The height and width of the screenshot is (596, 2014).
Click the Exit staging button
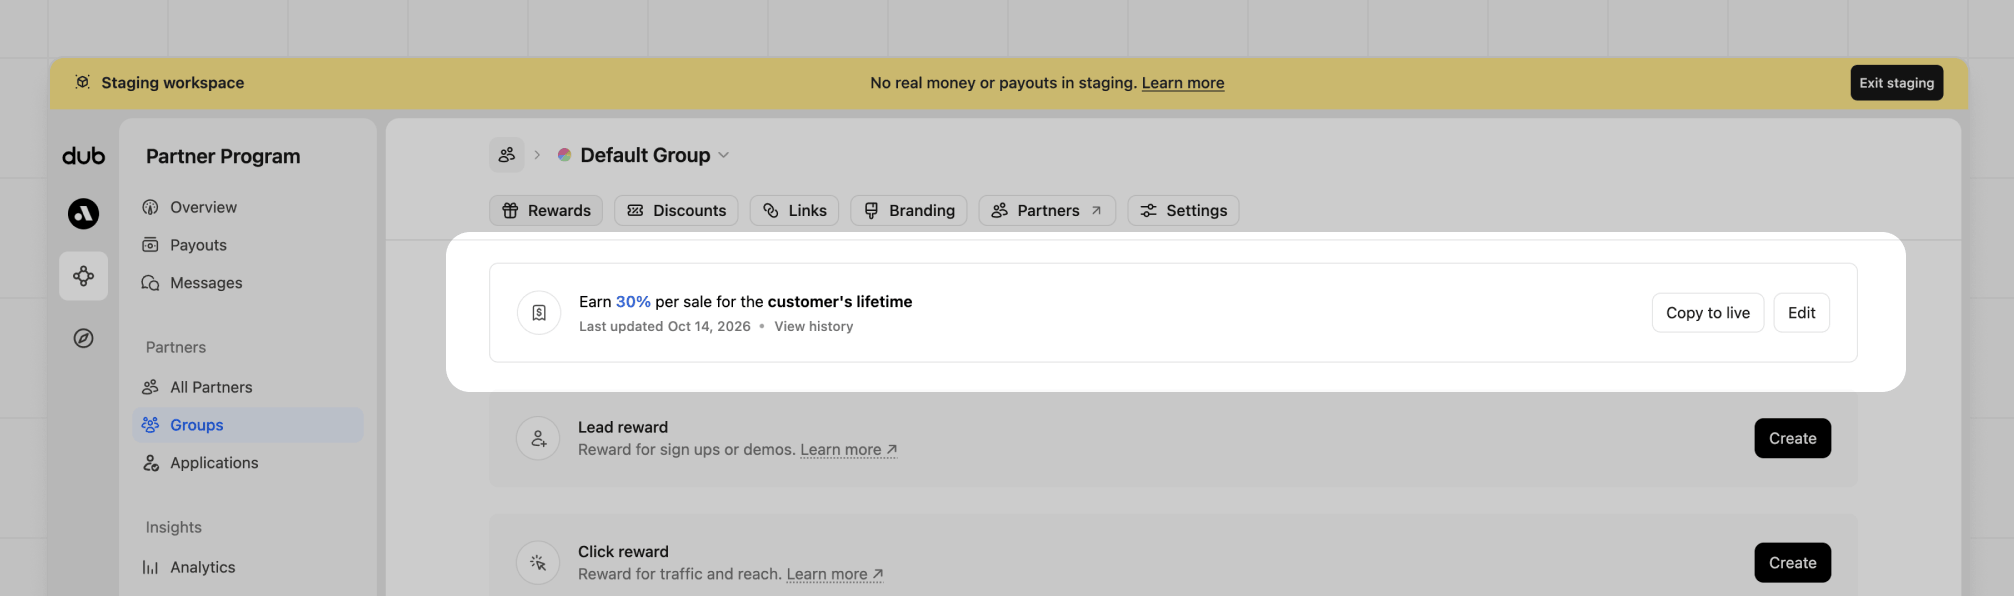pyautogui.click(x=1896, y=83)
